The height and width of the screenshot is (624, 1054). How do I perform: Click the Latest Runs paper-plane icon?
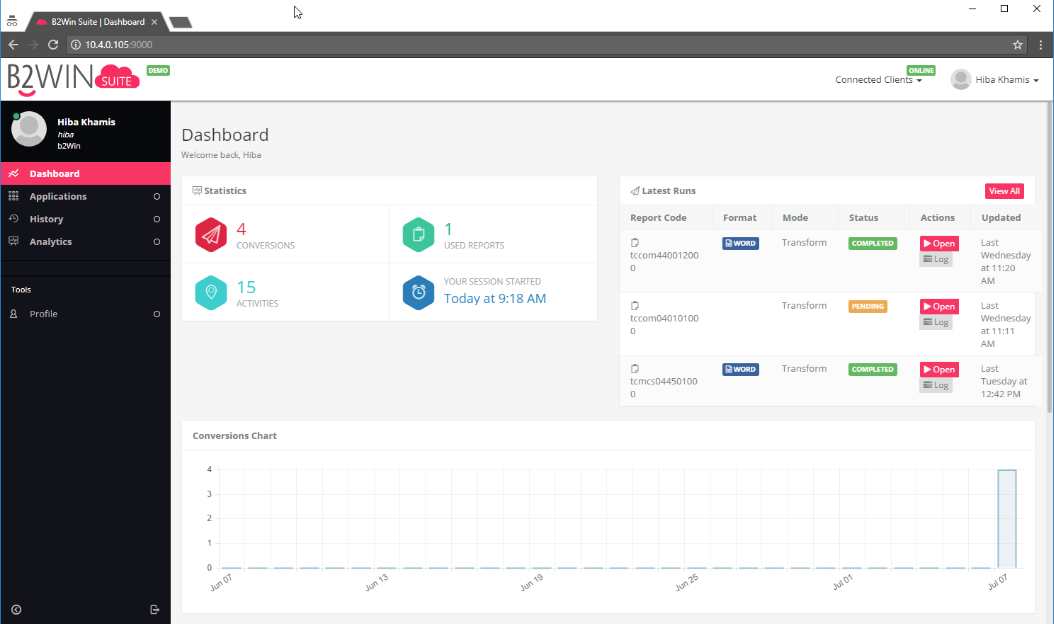point(635,191)
